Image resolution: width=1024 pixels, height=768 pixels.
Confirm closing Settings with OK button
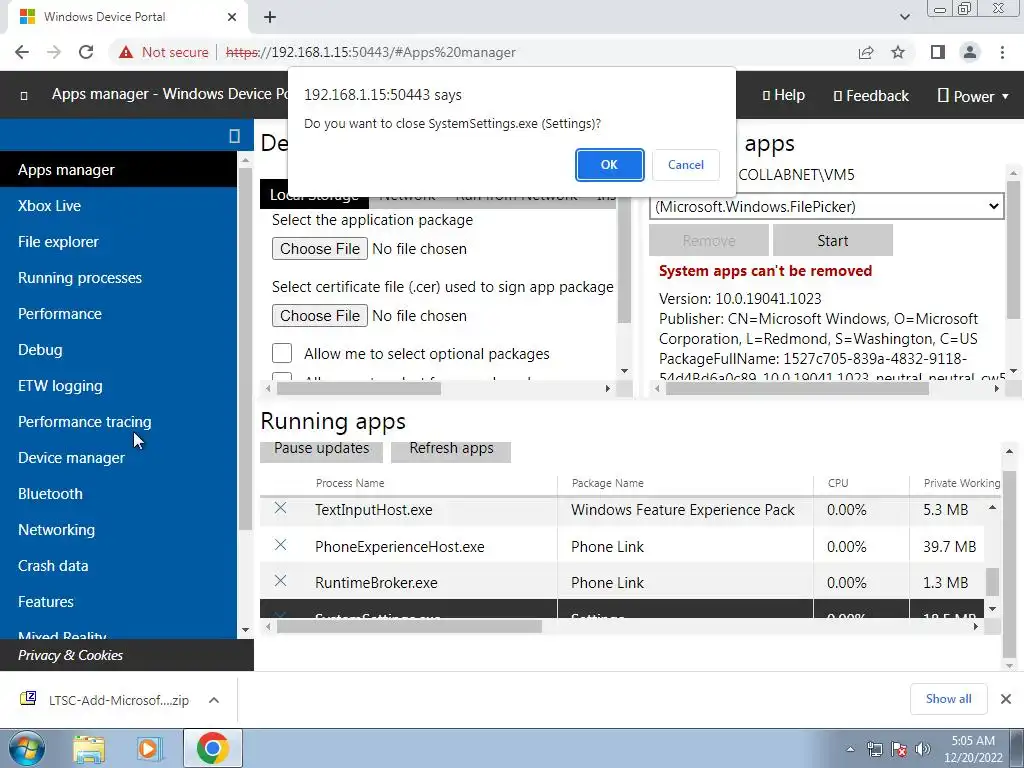click(x=609, y=165)
